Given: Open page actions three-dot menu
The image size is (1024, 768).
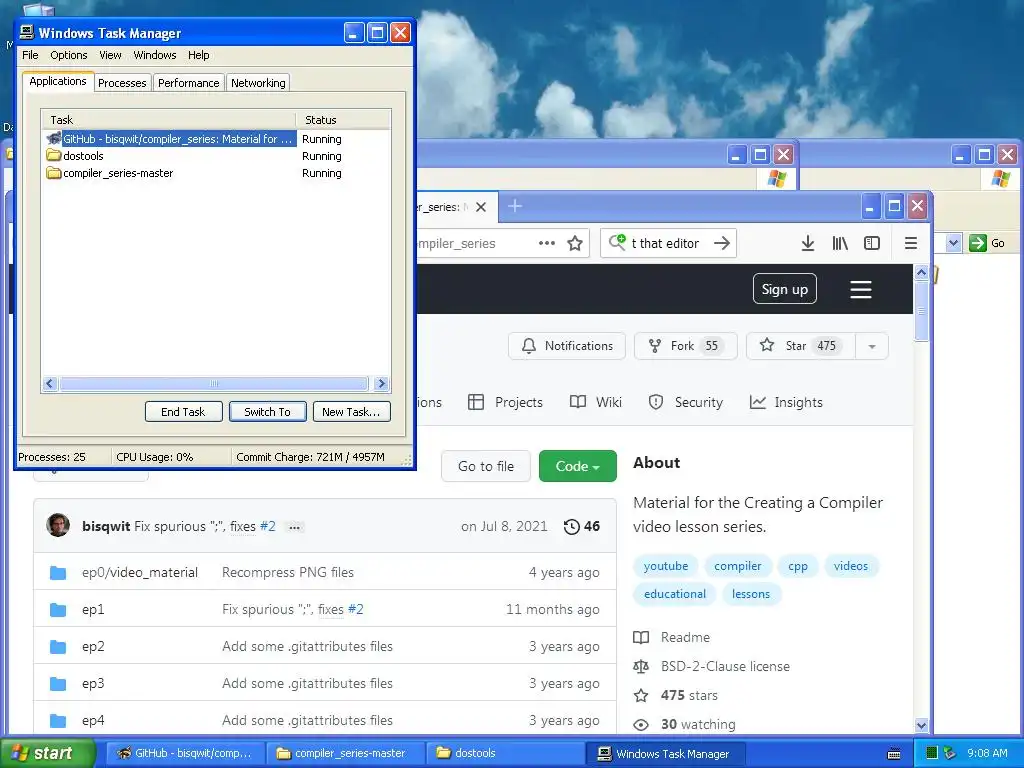Looking at the screenshot, I should click(x=547, y=244).
